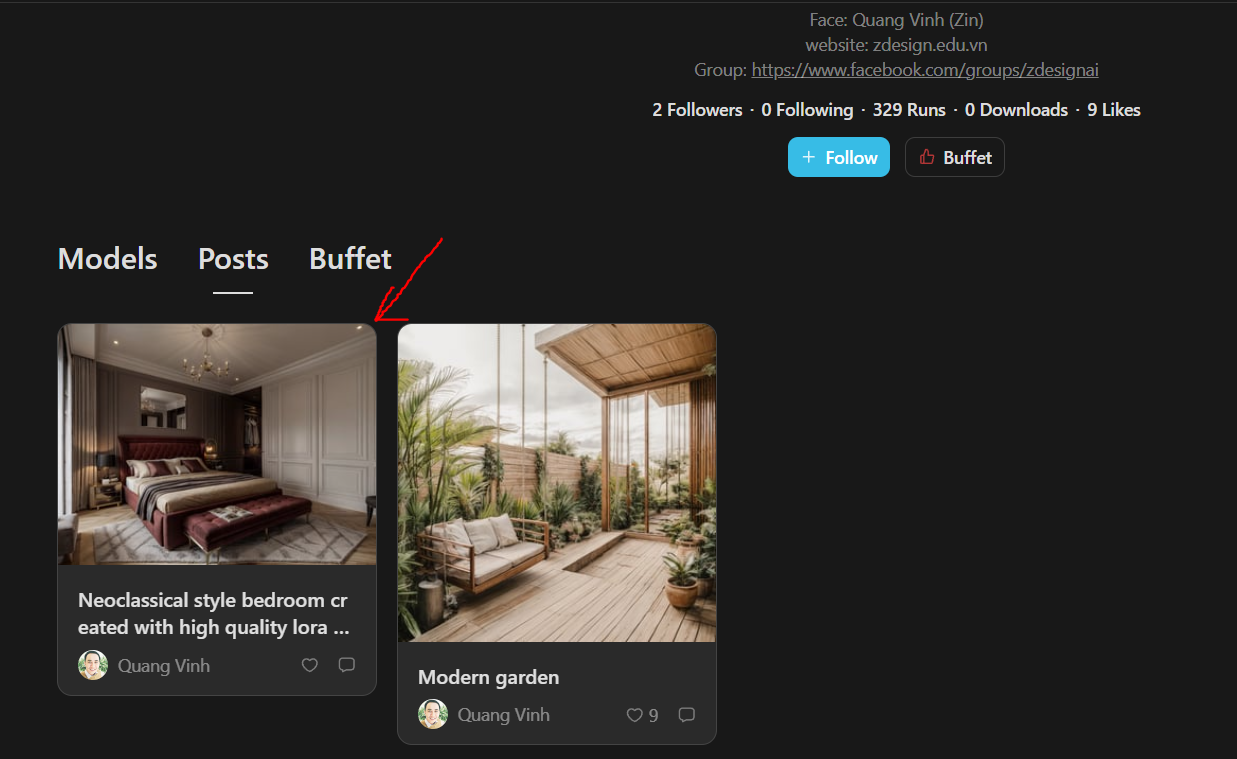
Task: Open the Buffet tab
Action: (350, 259)
